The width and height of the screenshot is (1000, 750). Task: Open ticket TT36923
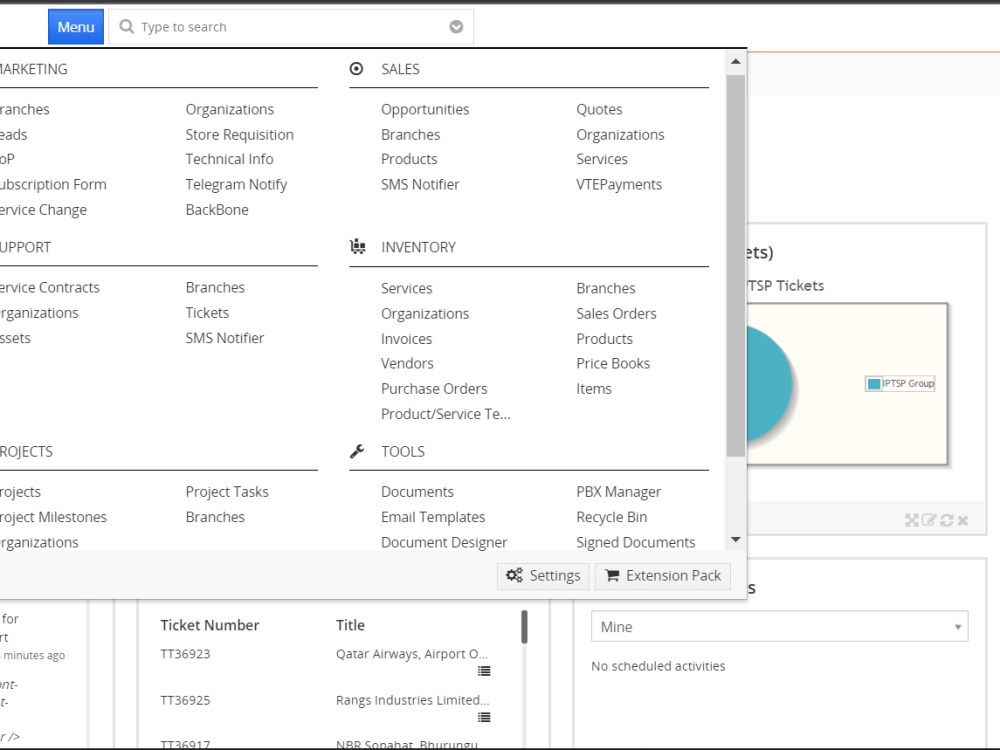(x=185, y=654)
